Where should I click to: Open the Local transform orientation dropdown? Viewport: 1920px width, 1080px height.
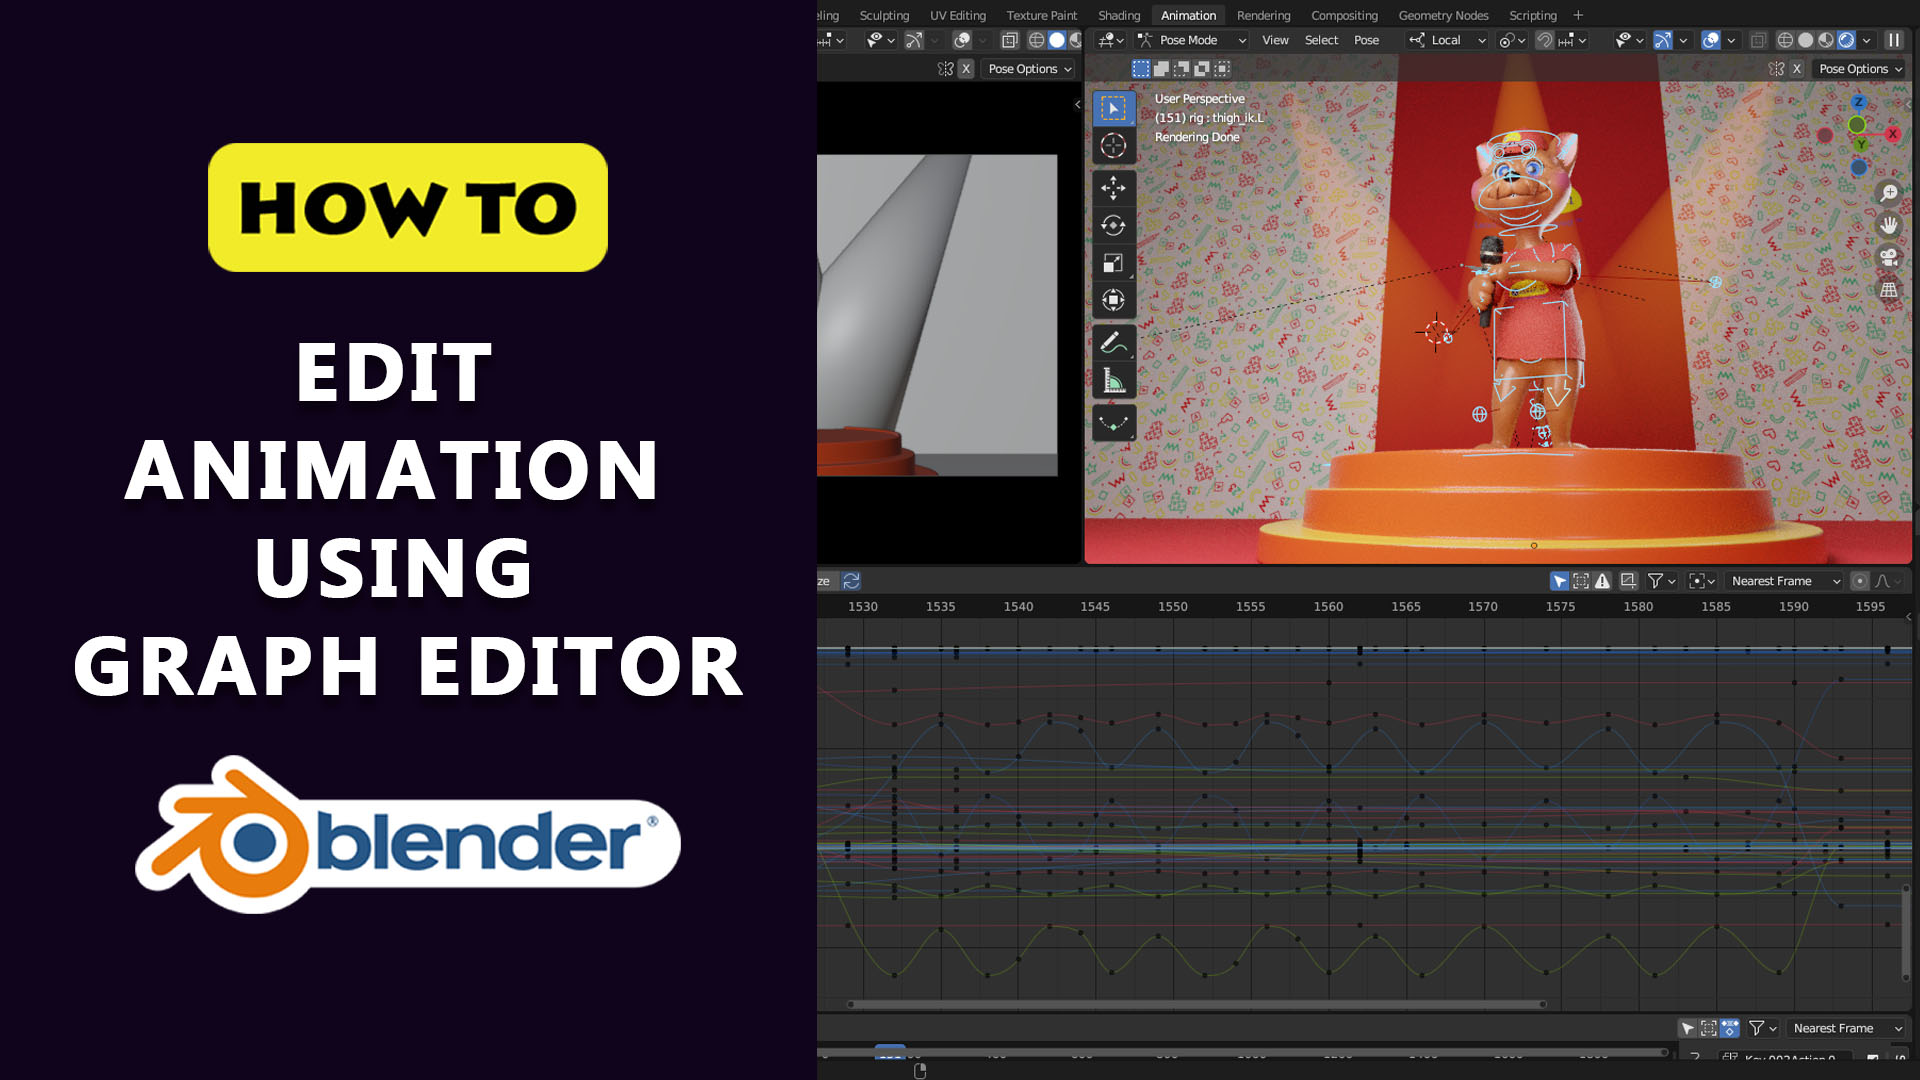coord(1447,40)
